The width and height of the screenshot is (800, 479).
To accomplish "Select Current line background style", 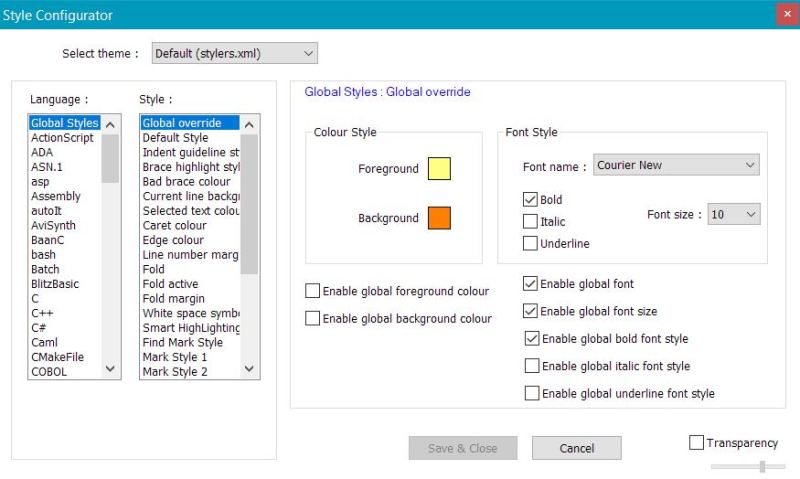I will tap(190, 196).
